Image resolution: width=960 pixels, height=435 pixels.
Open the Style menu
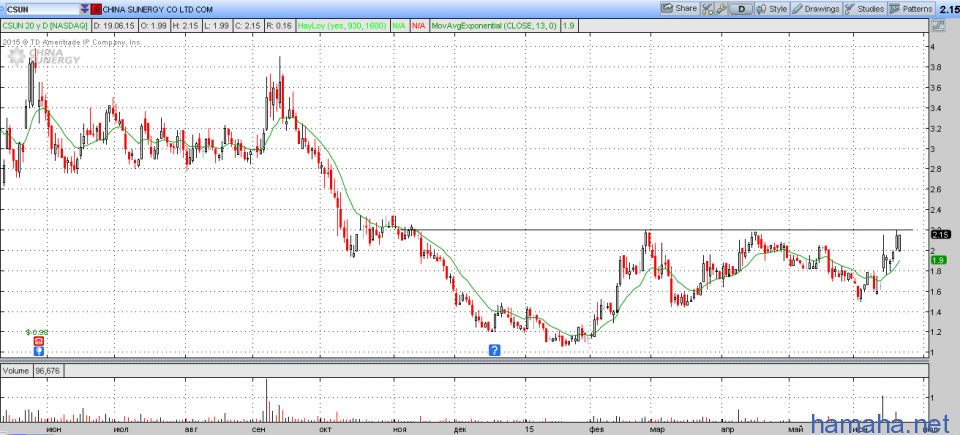click(x=773, y=9)
